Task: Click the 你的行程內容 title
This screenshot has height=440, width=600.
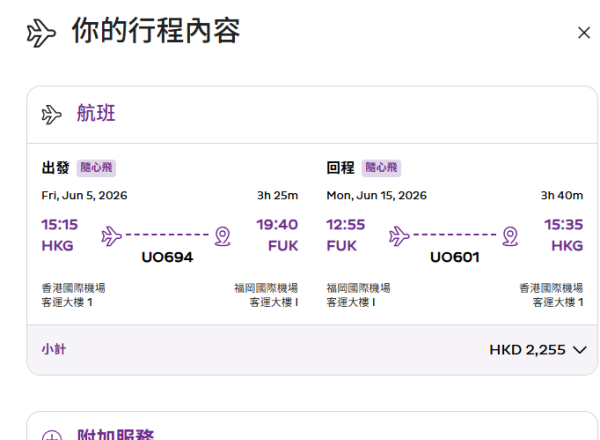Action: click(156, 31)
